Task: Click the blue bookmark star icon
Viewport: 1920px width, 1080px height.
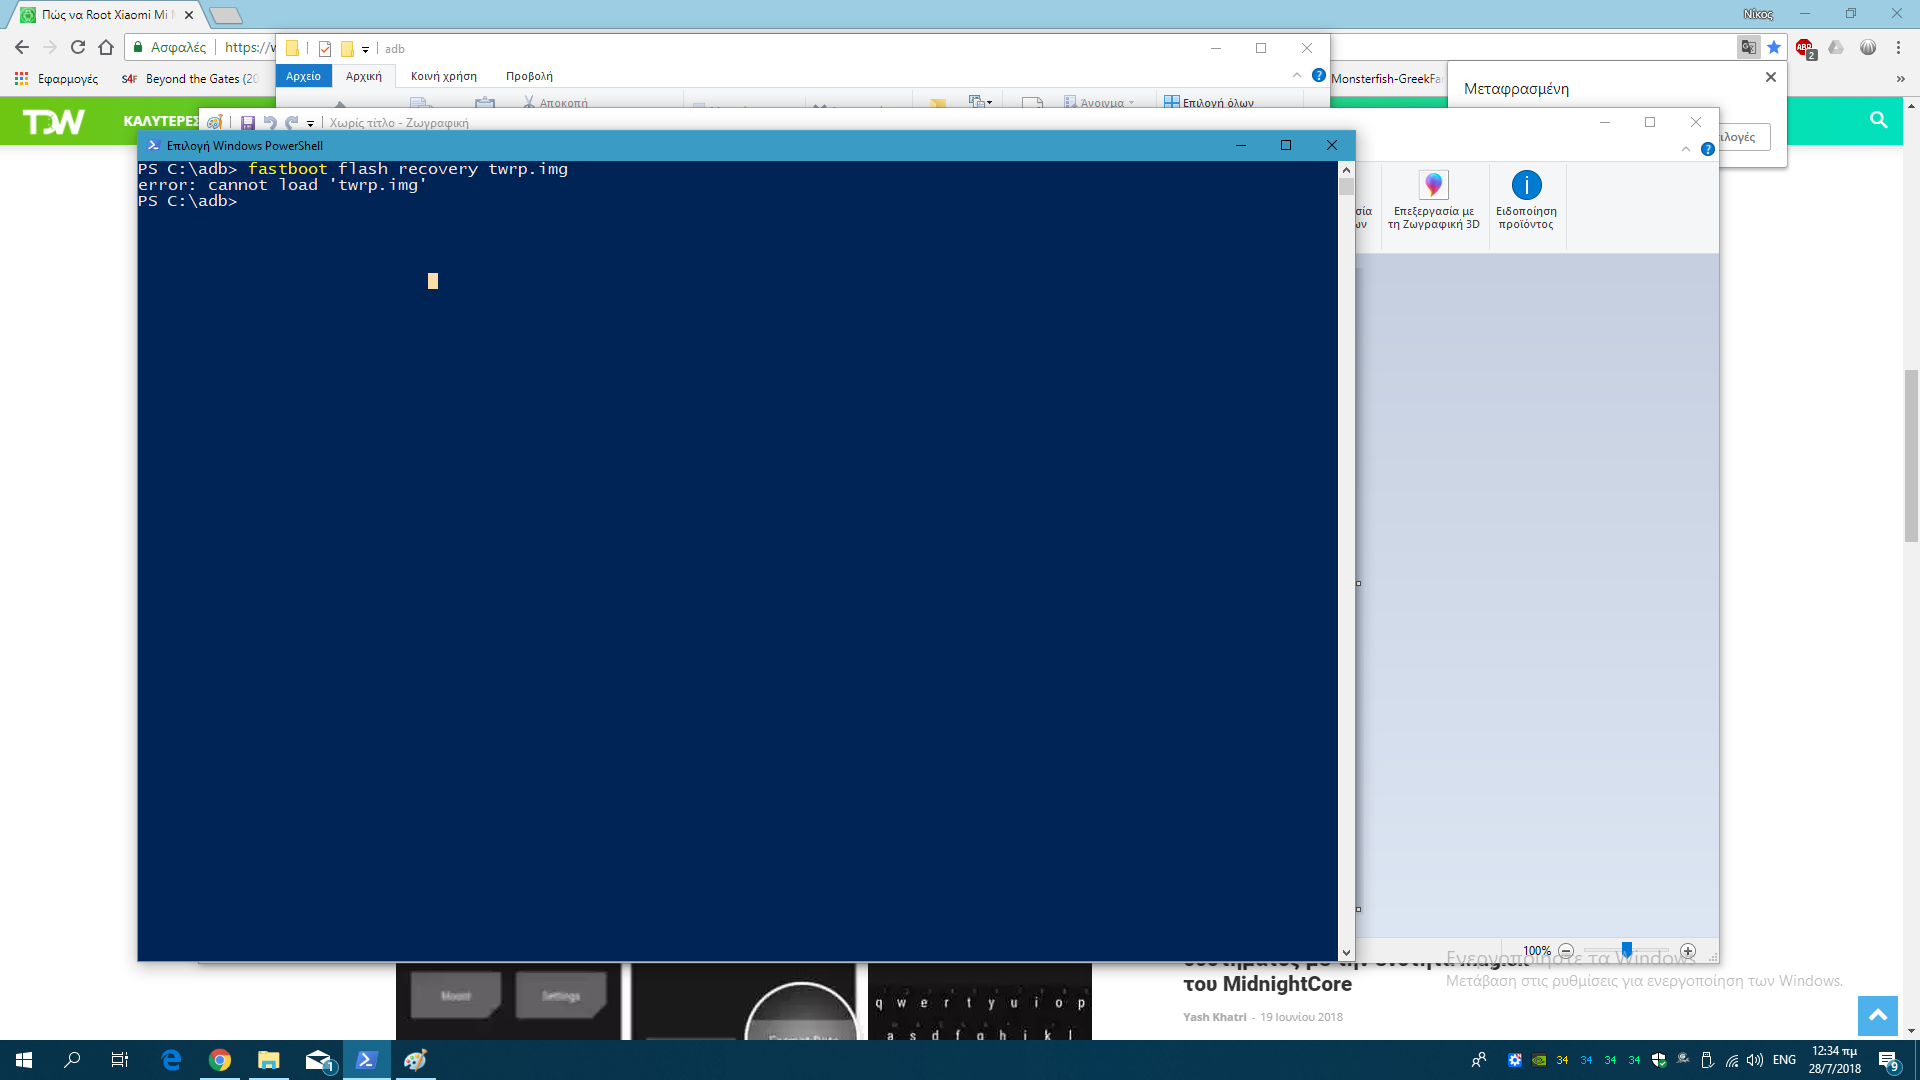Action: click(1774, 47)
